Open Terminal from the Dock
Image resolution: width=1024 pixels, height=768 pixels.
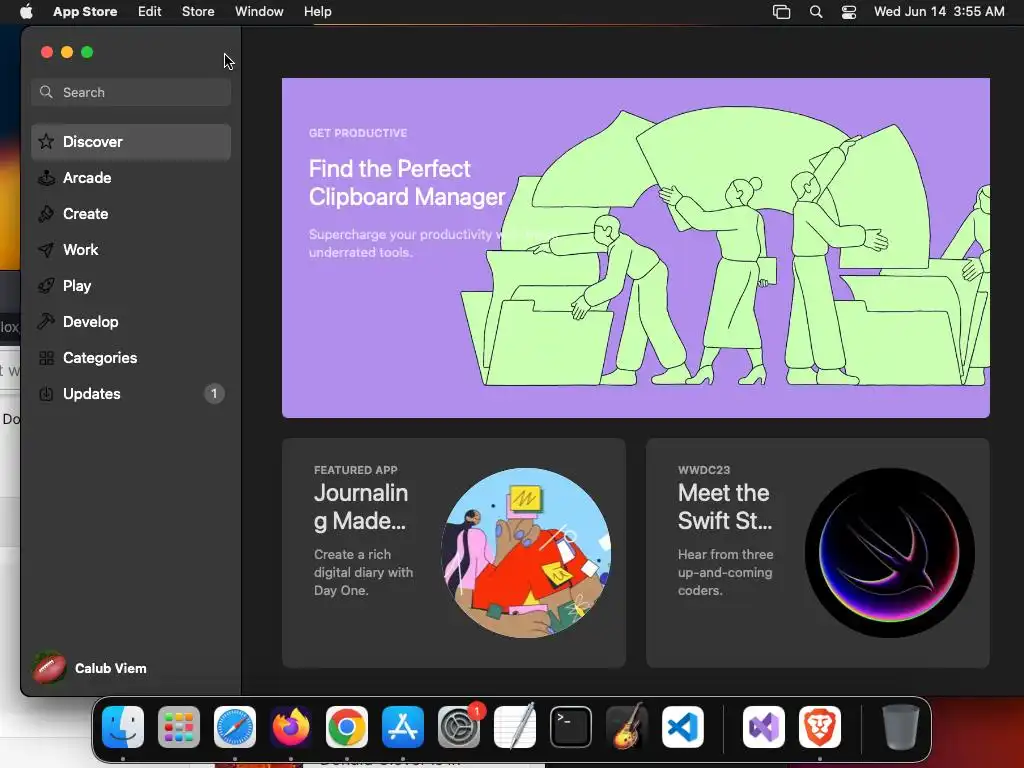tap(571, 727)
